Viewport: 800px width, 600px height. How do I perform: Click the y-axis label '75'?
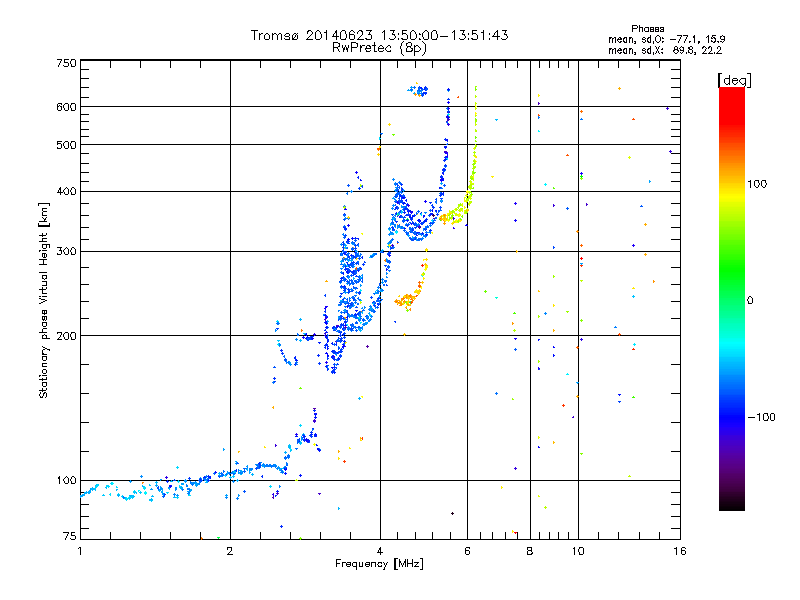pos(70,536)
